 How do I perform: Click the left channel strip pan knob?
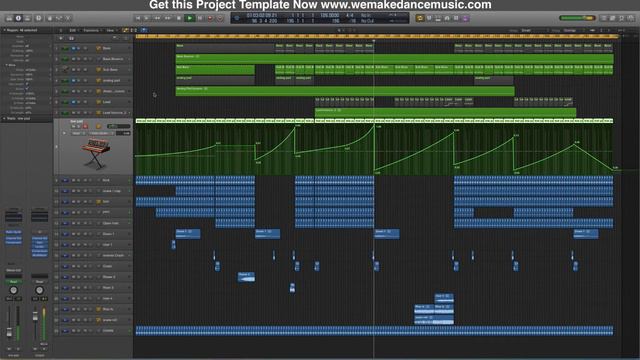tap(13, 291)
